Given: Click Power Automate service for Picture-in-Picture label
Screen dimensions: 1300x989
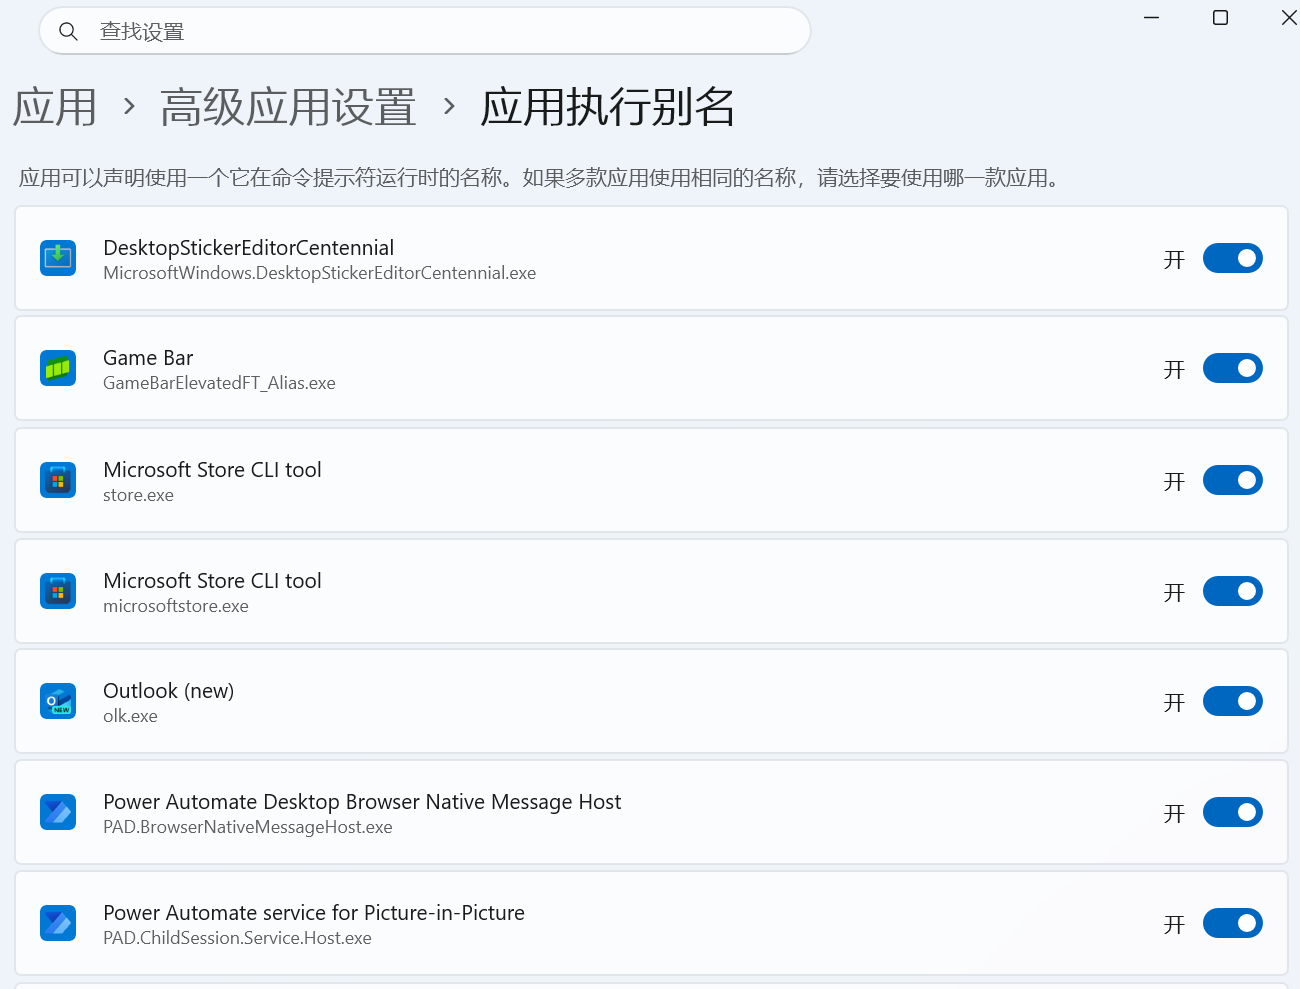Looking at the screenshot, I should [x=314, y=912].
